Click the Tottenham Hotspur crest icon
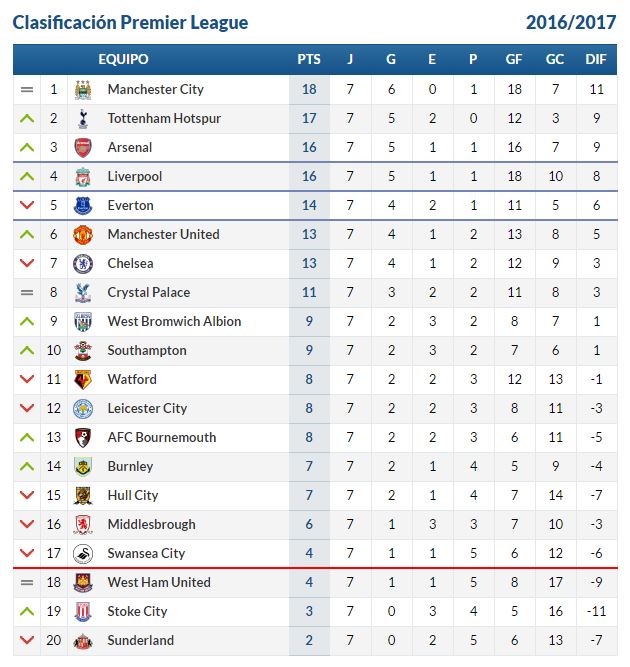The width and height of the screenshot is (630, 667). click(83, 119)
